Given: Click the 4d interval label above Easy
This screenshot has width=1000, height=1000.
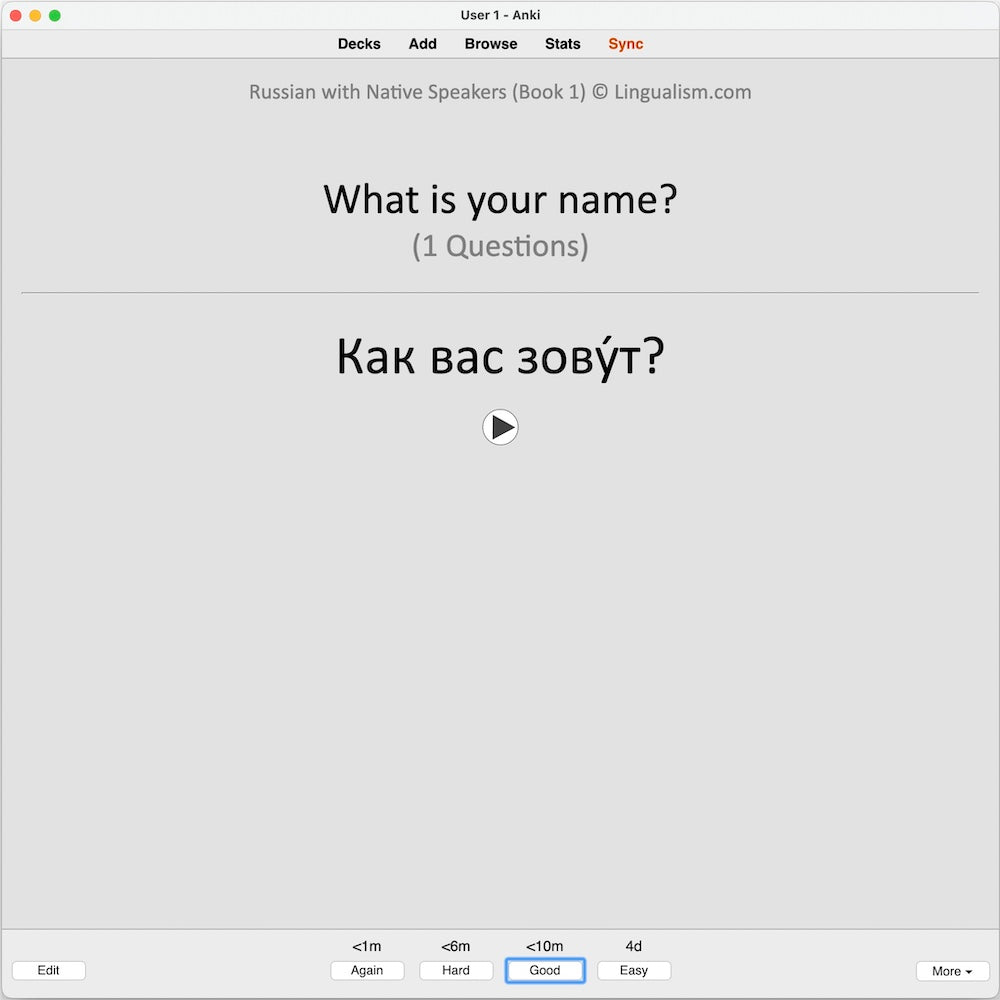Looking at the screenshot, I should tap(634, 946).
